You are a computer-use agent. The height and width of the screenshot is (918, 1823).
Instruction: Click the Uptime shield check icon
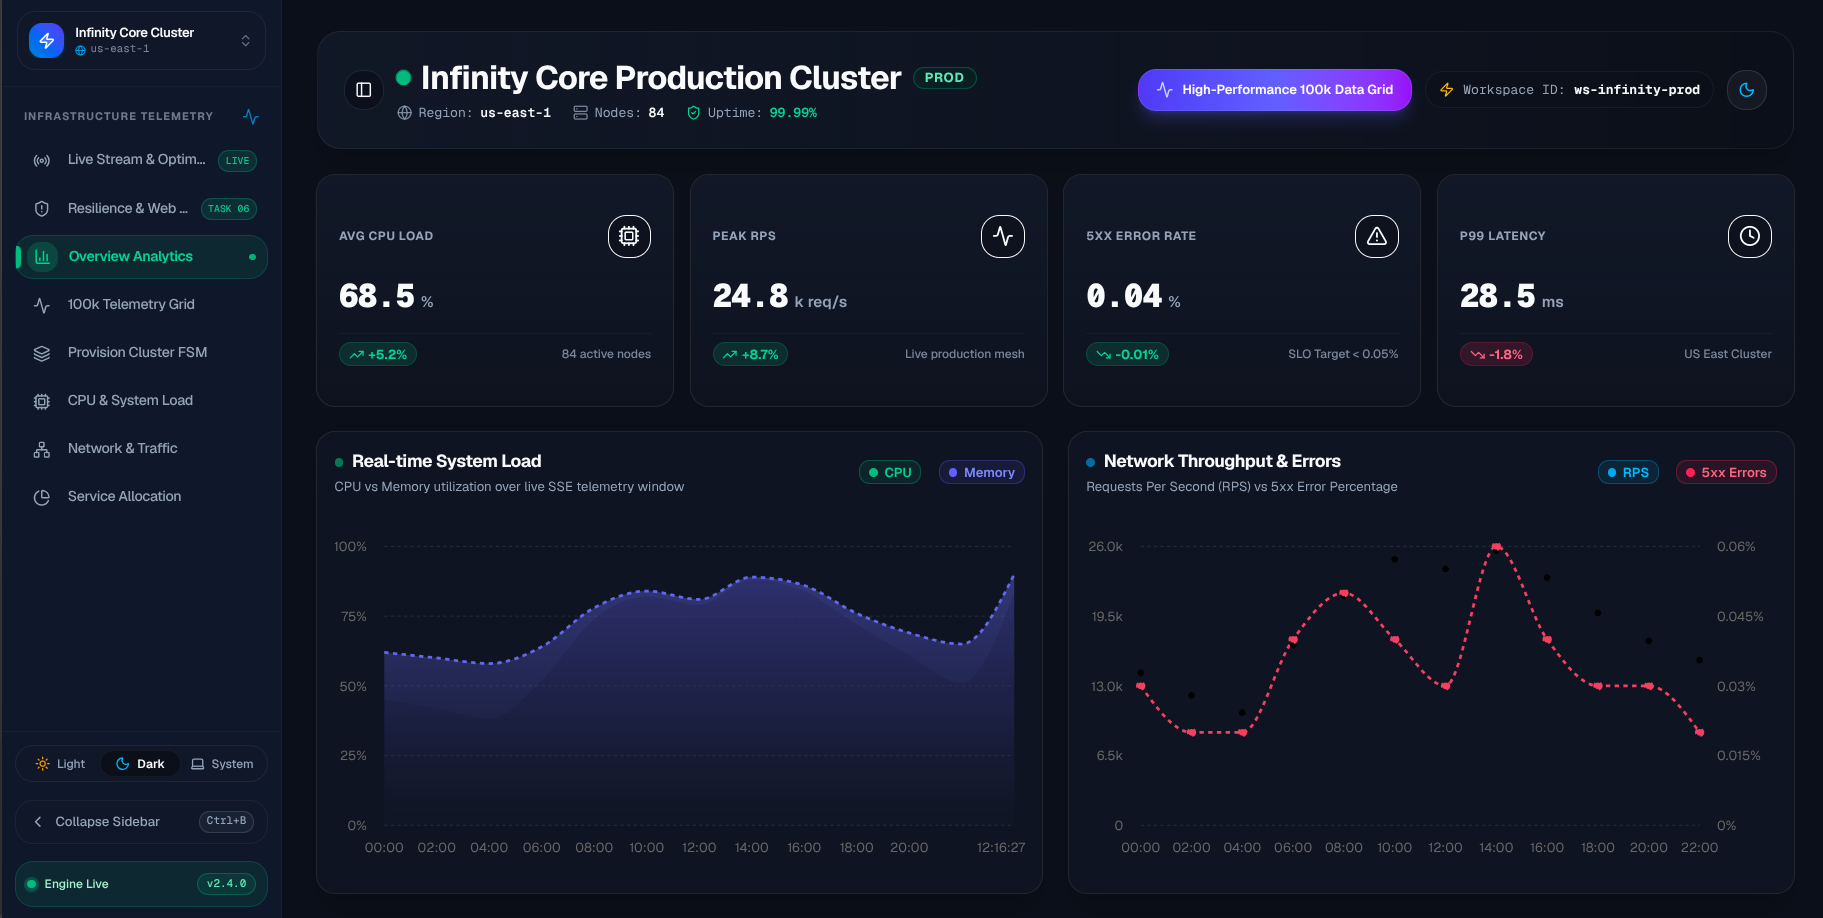(x=693, y=113)
